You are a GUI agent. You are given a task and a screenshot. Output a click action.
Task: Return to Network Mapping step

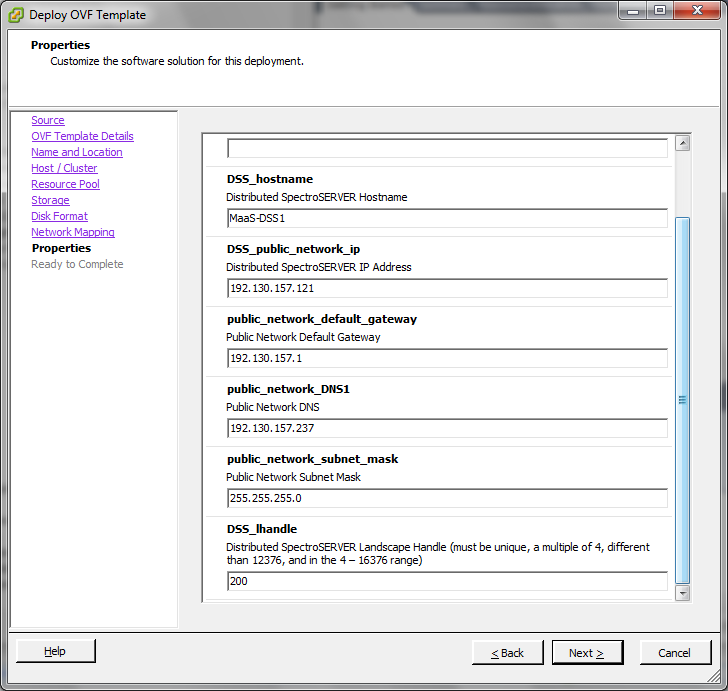point(73,232)
